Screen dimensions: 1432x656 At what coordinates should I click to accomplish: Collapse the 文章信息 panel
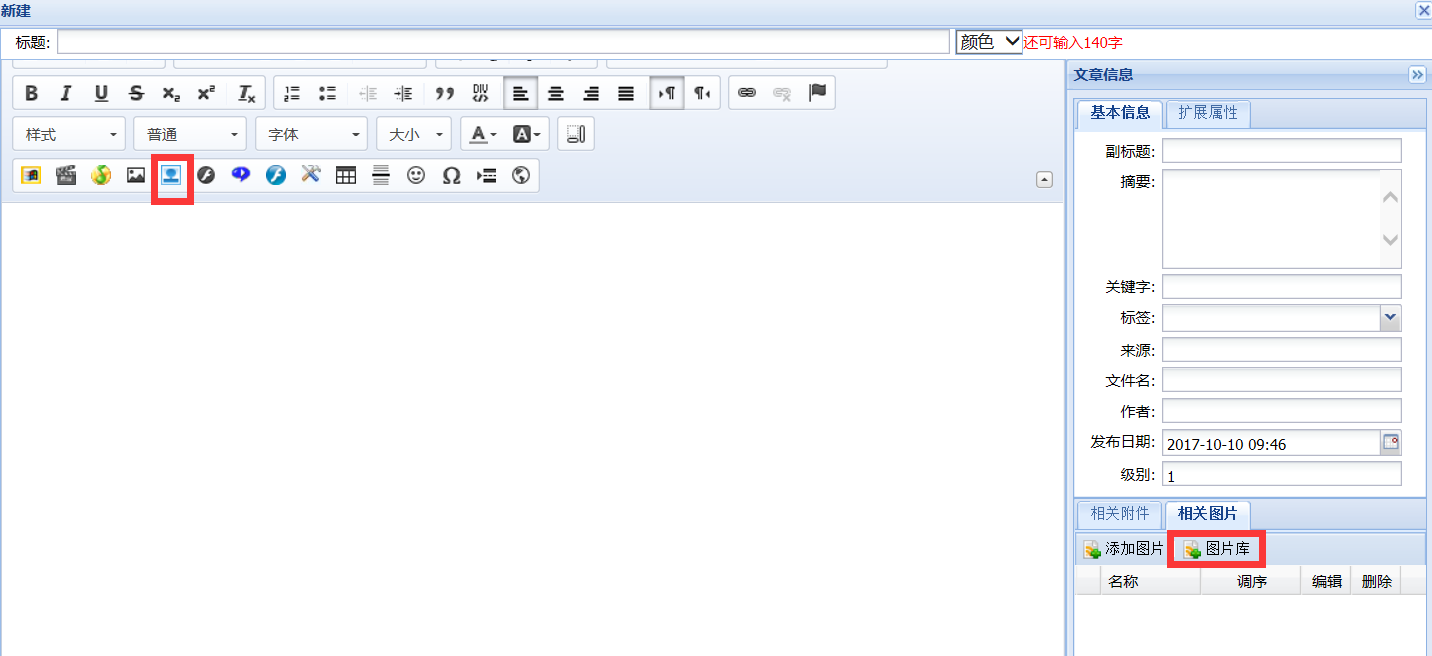coord(1416,75)
